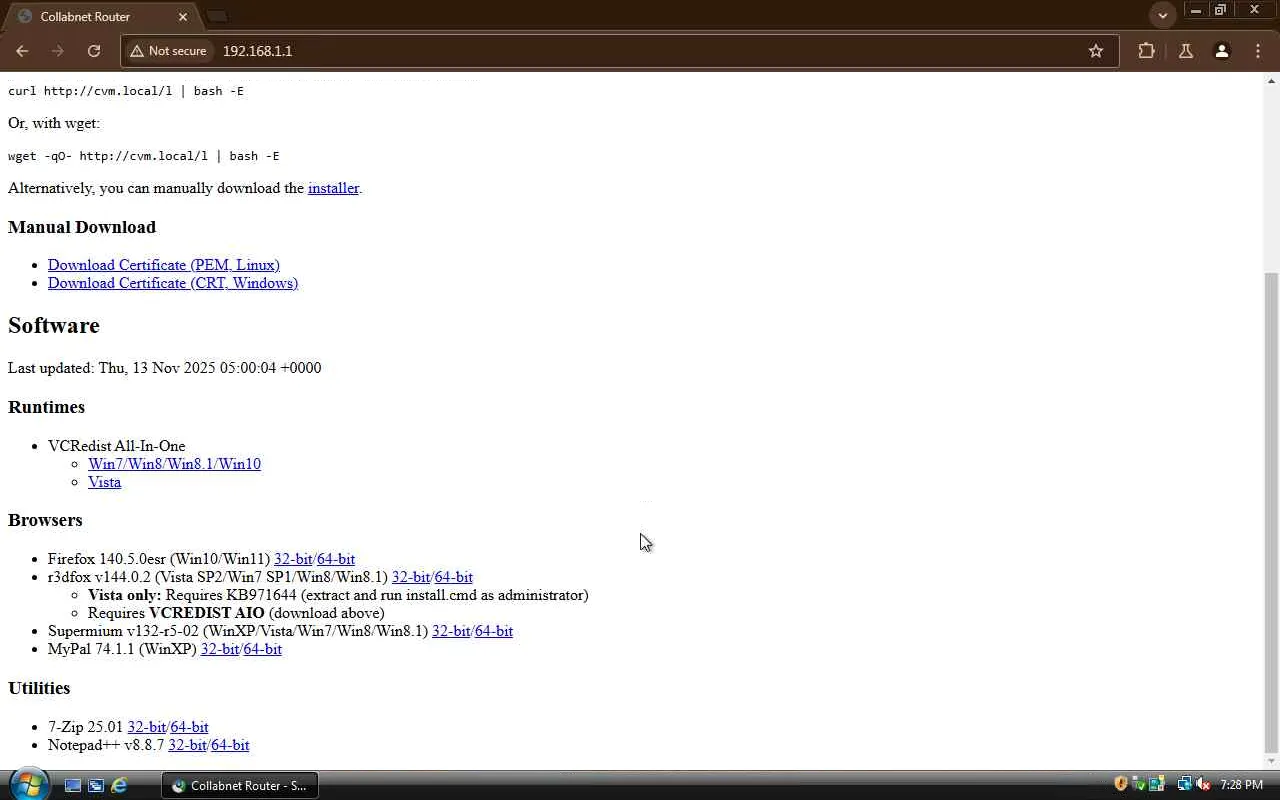Open VCRedist Win7/Win8/Win8.1/Win10 link
Image resolution: width=1280 pixels, height=800 pixels.
174,464
